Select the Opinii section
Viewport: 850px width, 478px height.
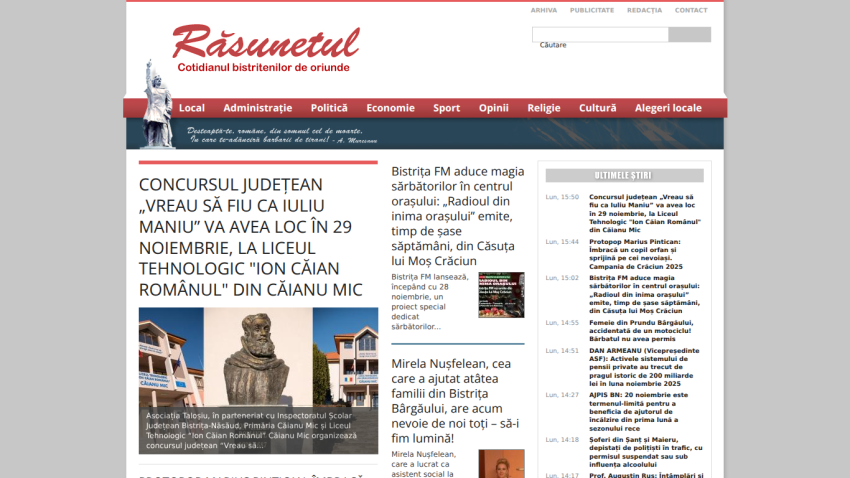click(493, 108)
